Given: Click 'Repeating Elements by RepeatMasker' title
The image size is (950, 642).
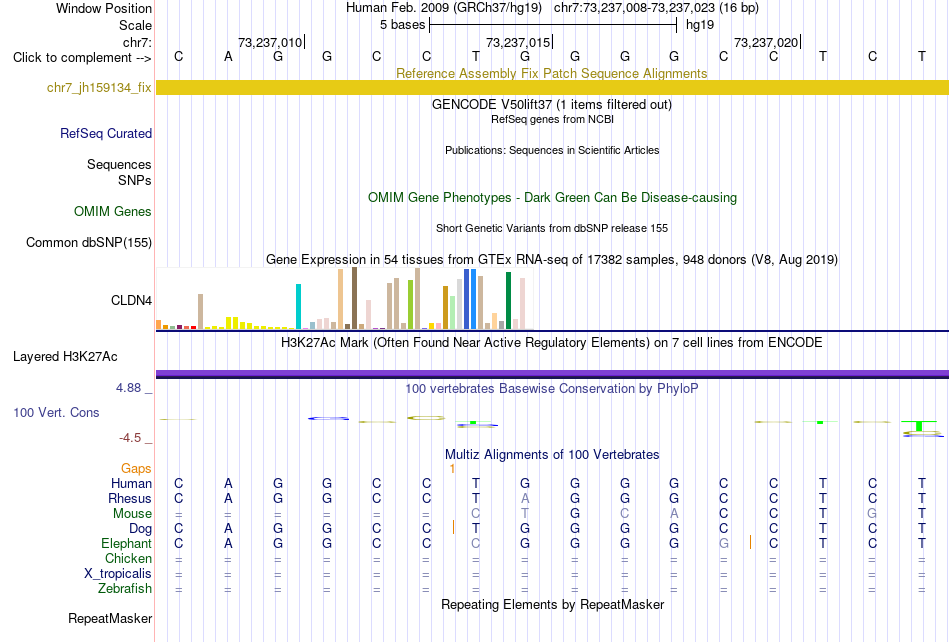Looking at the screenshot, I should 552,604.
